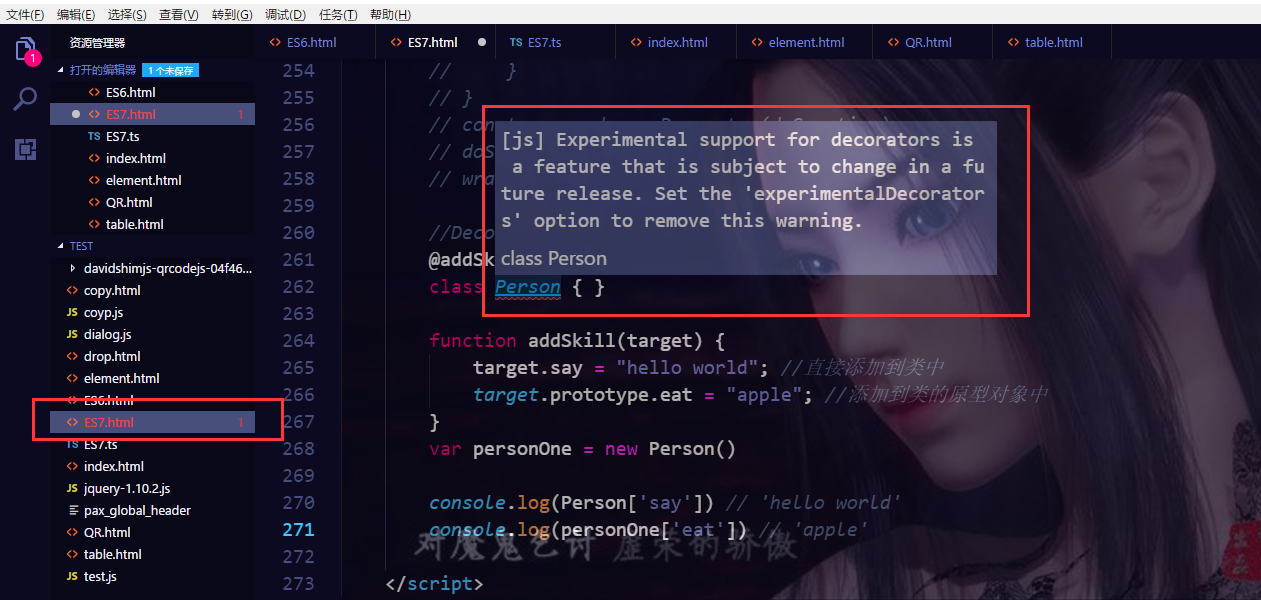Click the 资源管理器 panel title

[x=97, y=43]
